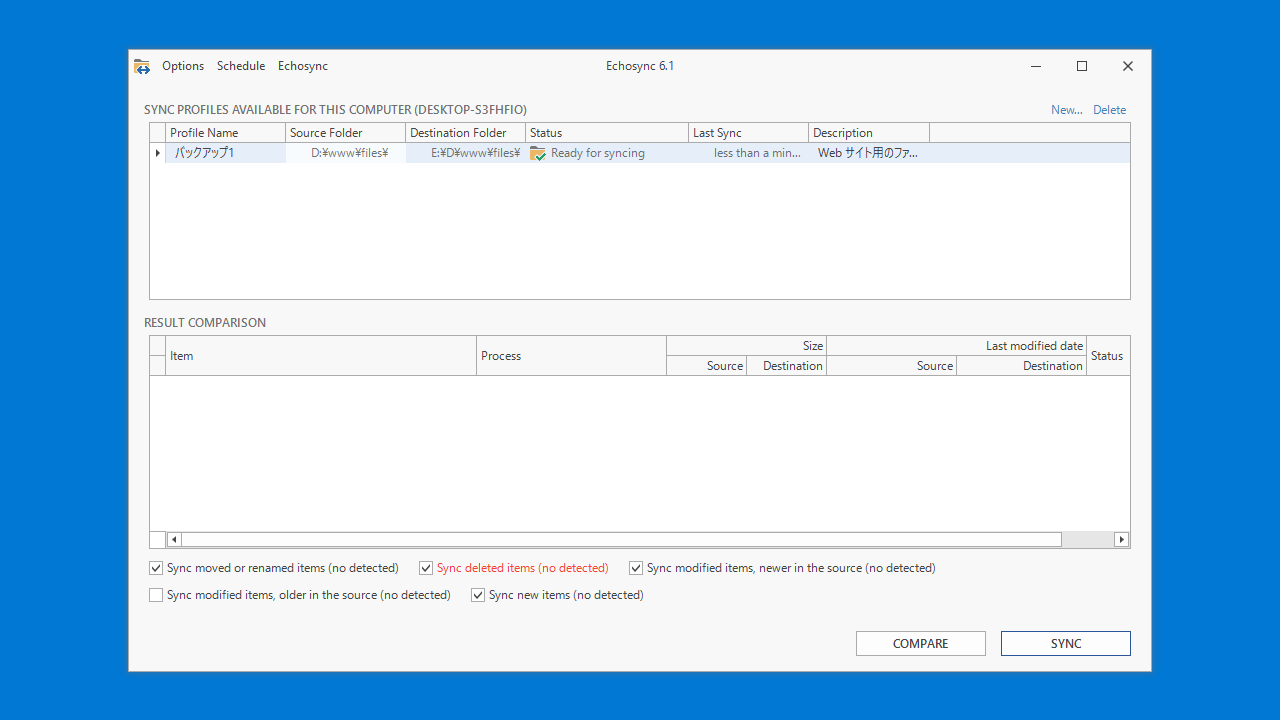The width and height of the screenshot is (1280, 720).
Task: Click the row indicator arrow for バックアップ1
Action: [x=157, y=153]
